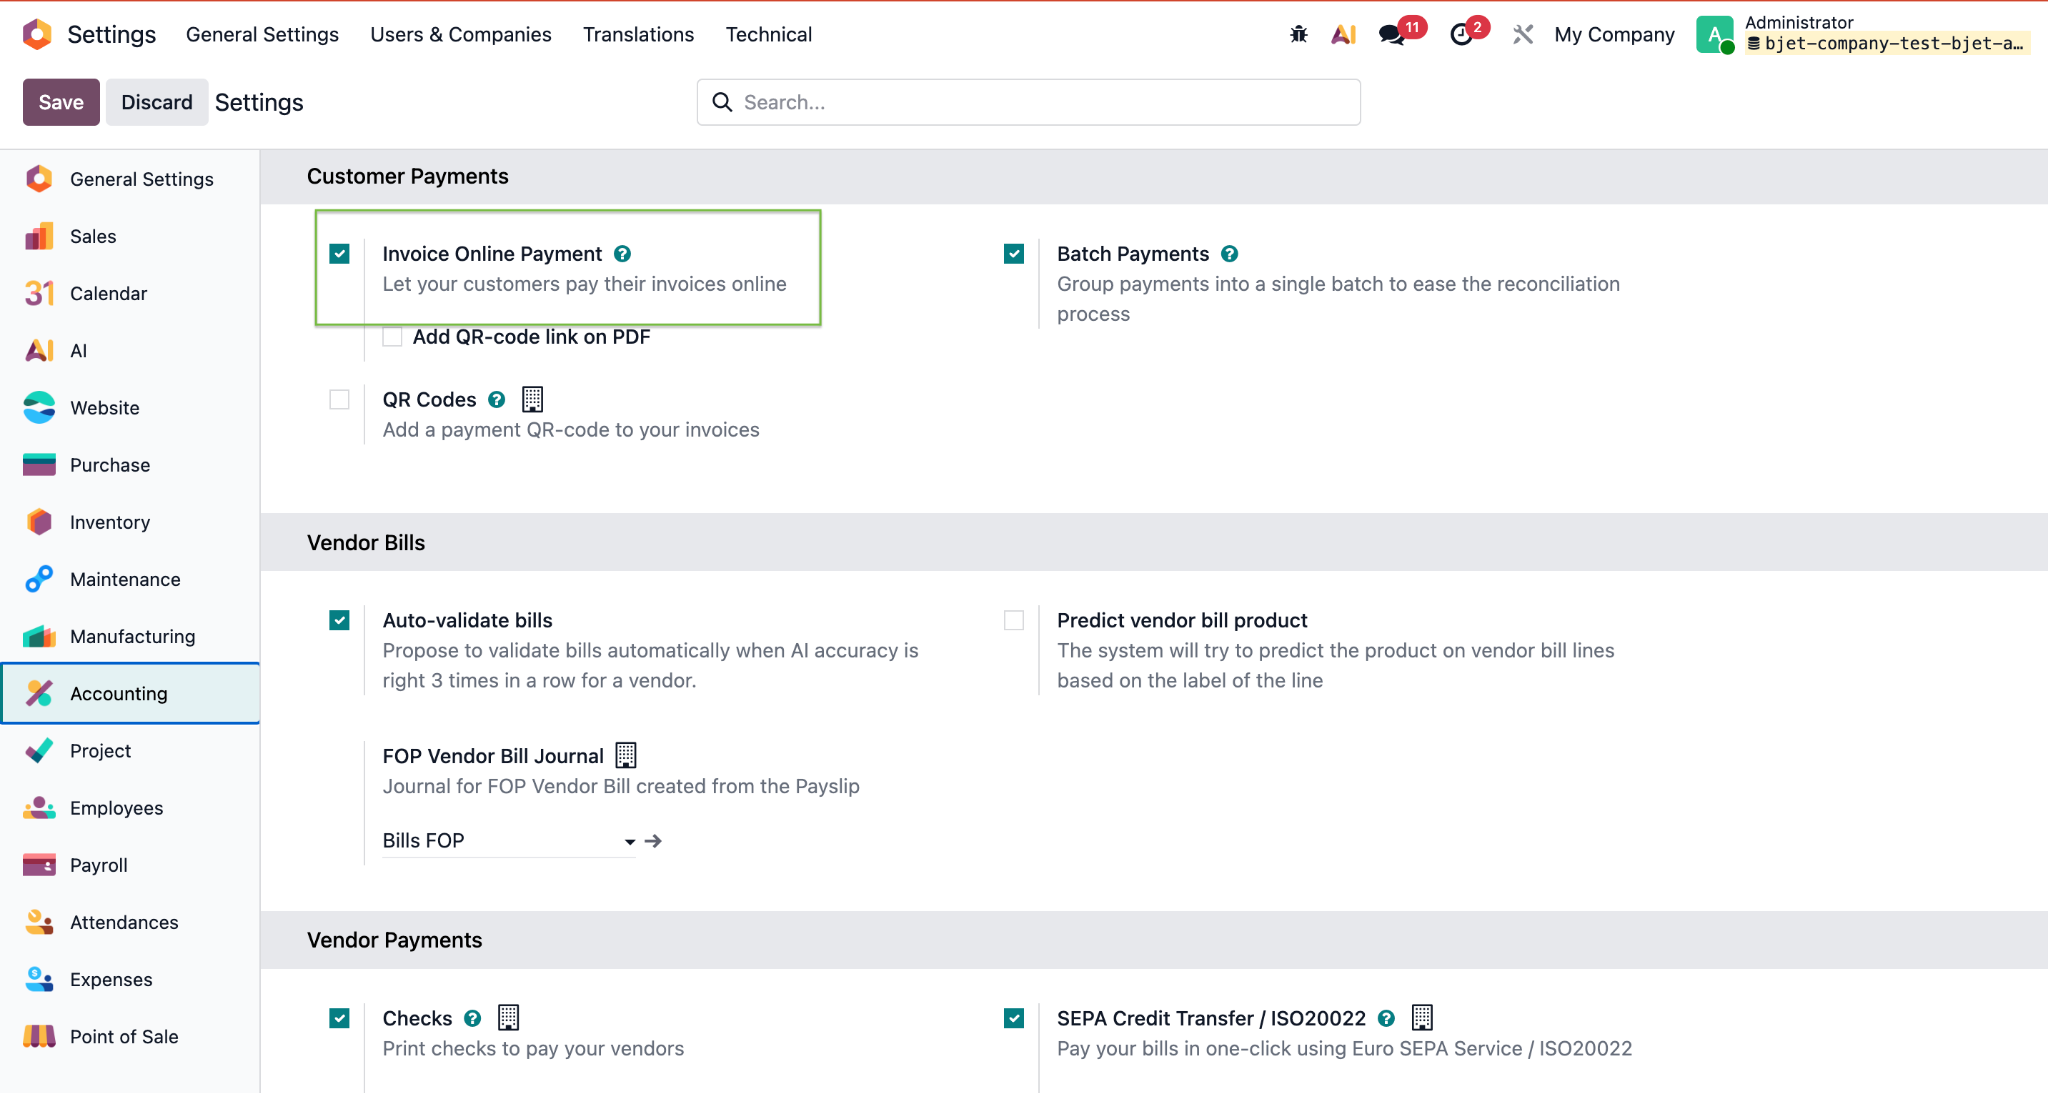This screenshot has height=1093, width=2048.
Task: Uncheck SEPA Credit Transfer checkbox
Action: click(x=1014, y=1018)
